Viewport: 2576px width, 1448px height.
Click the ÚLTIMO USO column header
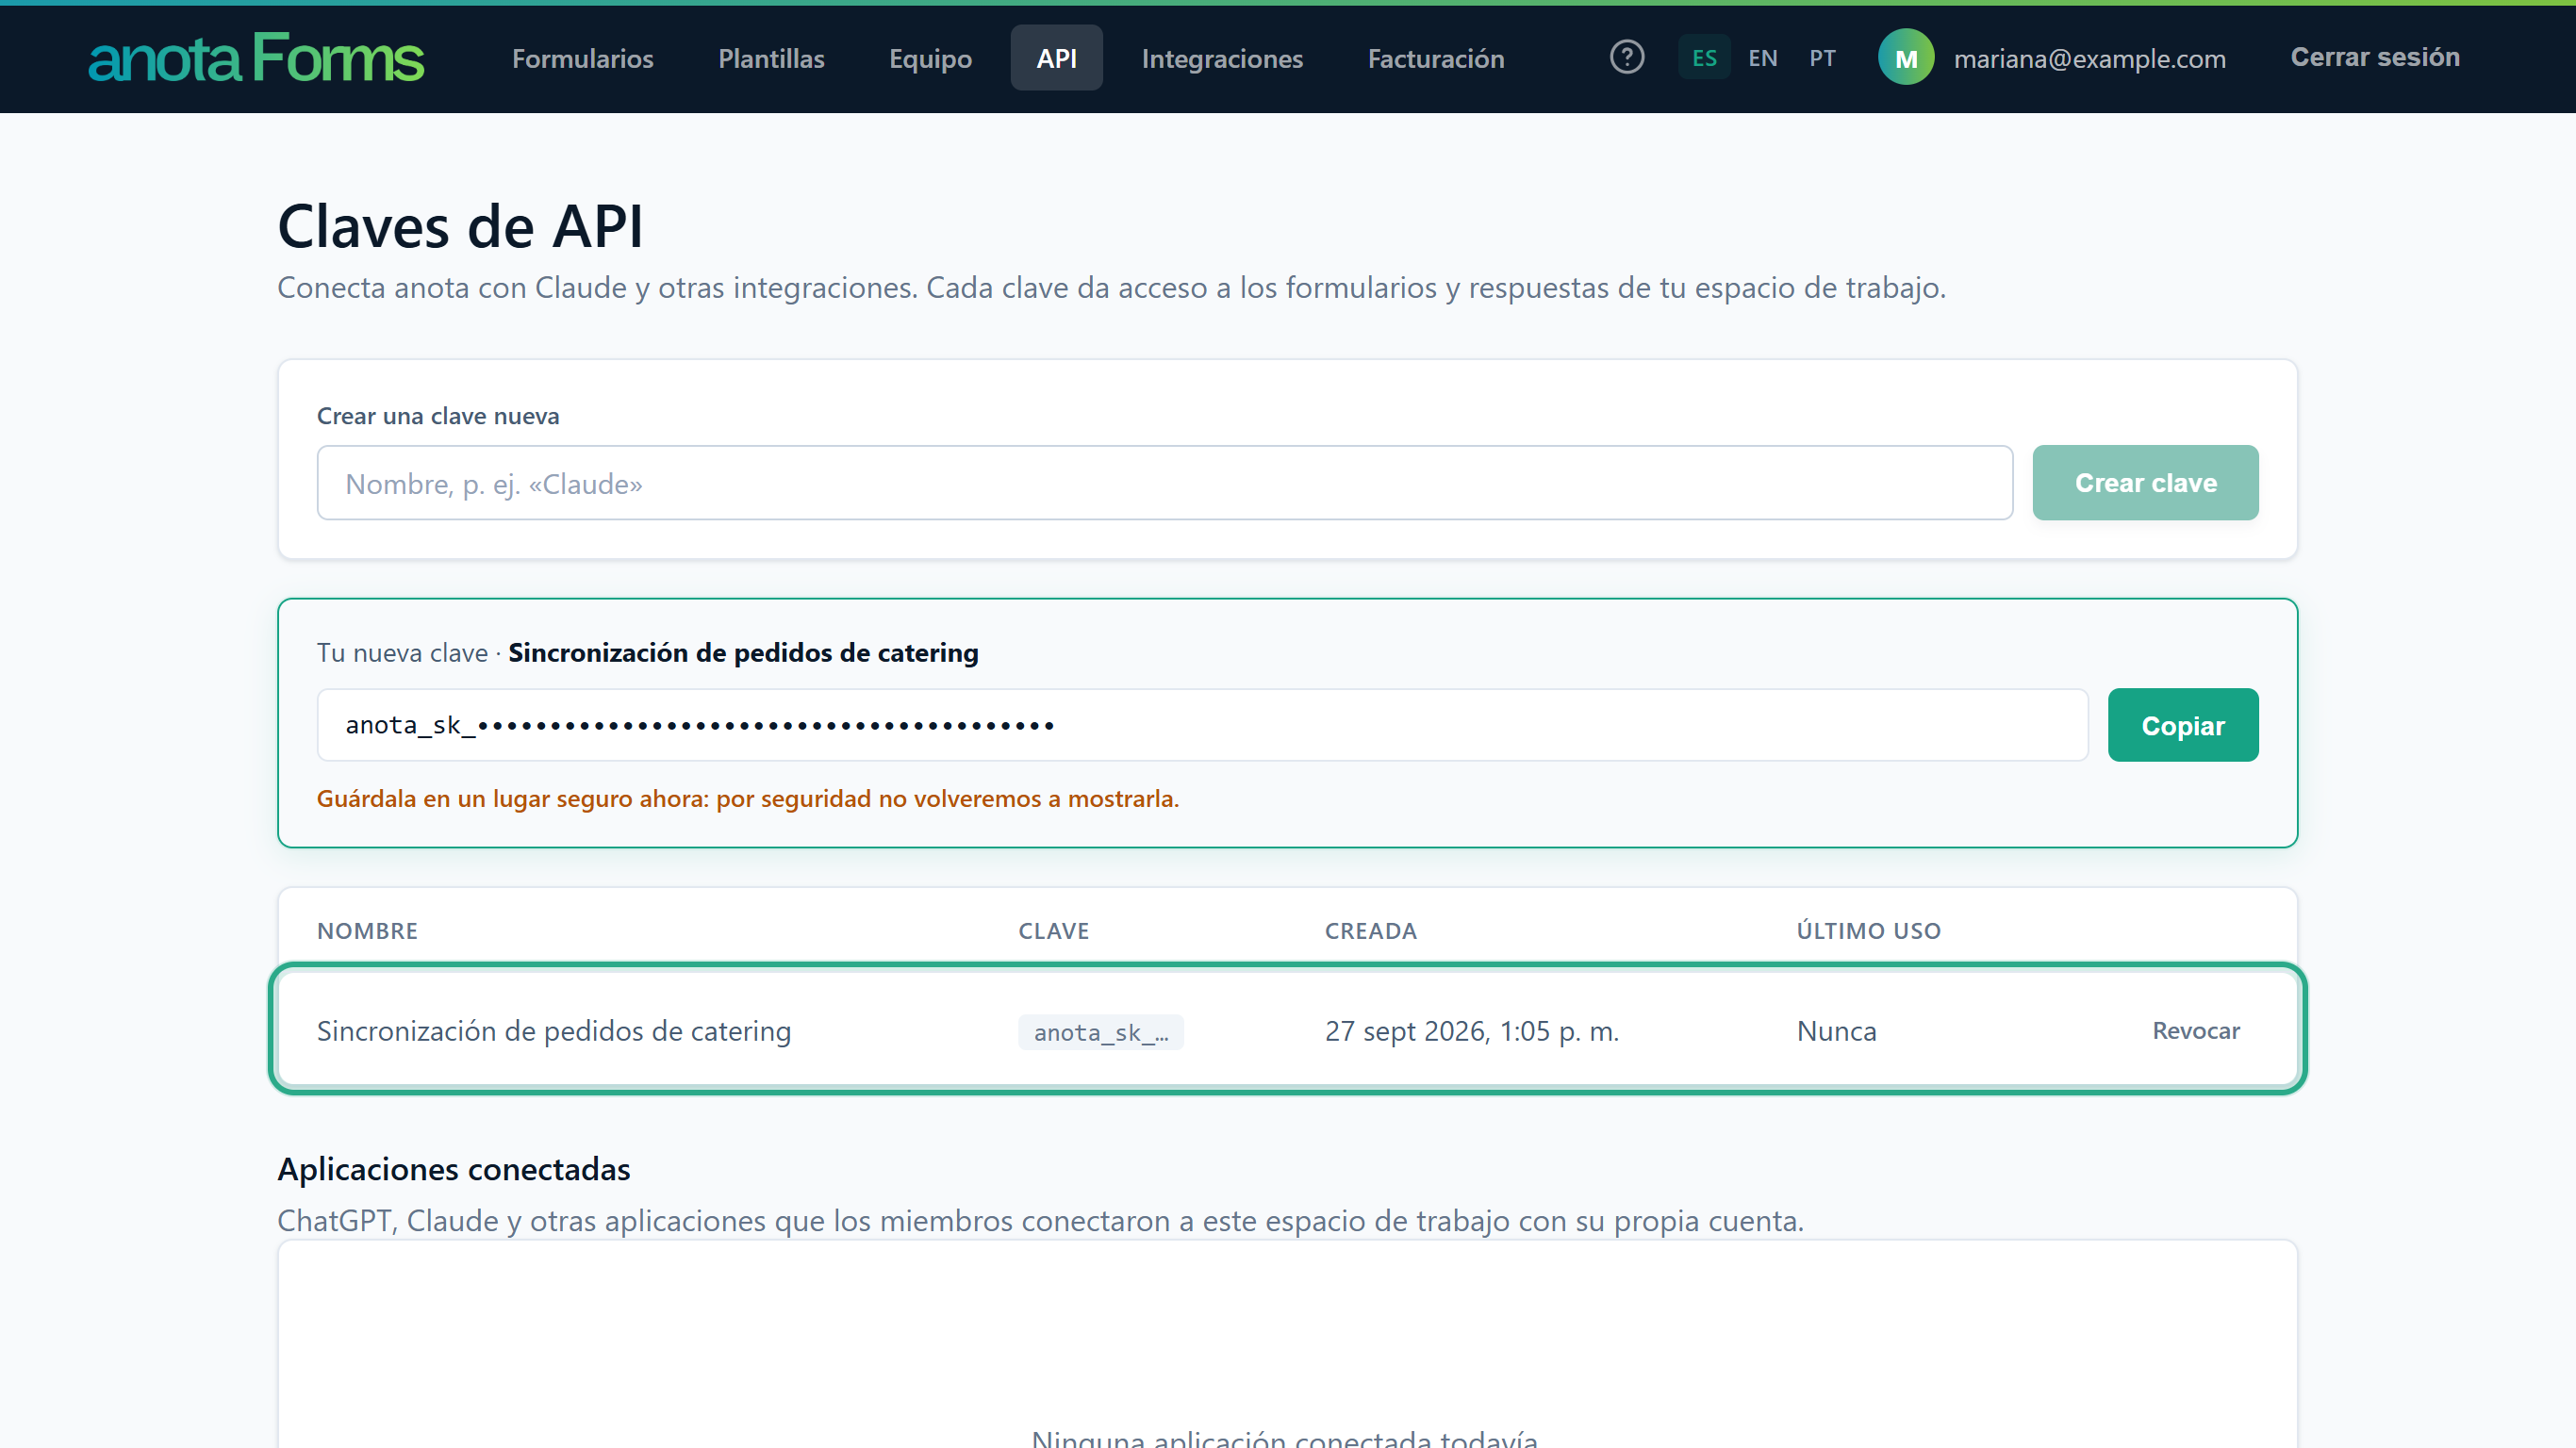[1868, 930]
